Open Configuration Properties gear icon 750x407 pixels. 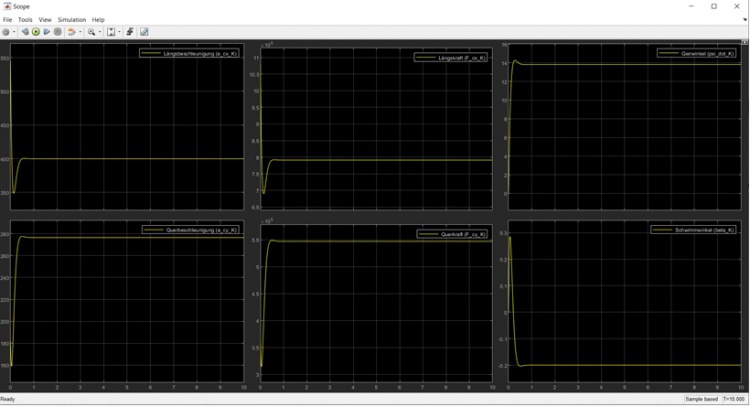6,31
